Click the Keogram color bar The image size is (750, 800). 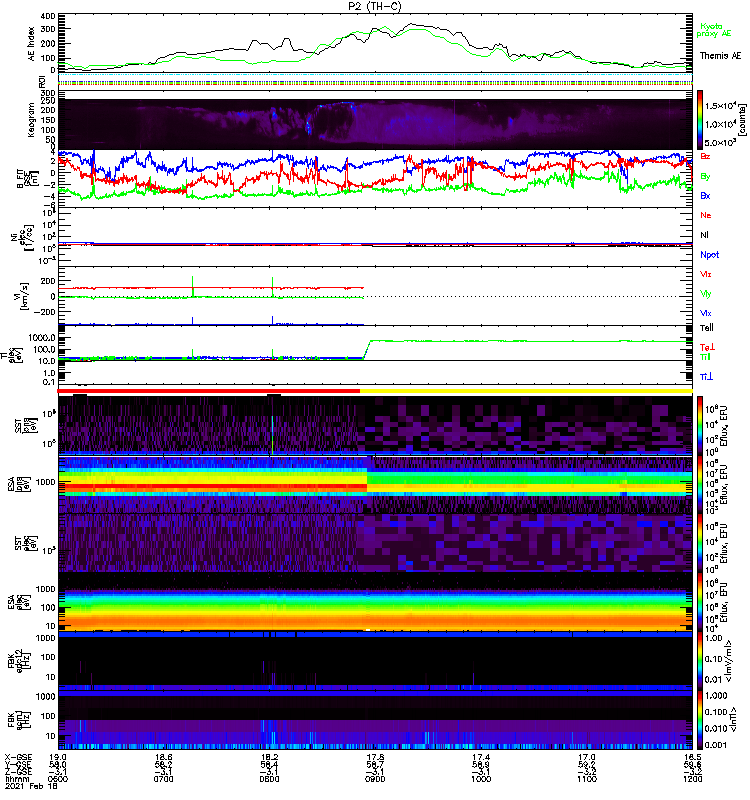point(701,120)
